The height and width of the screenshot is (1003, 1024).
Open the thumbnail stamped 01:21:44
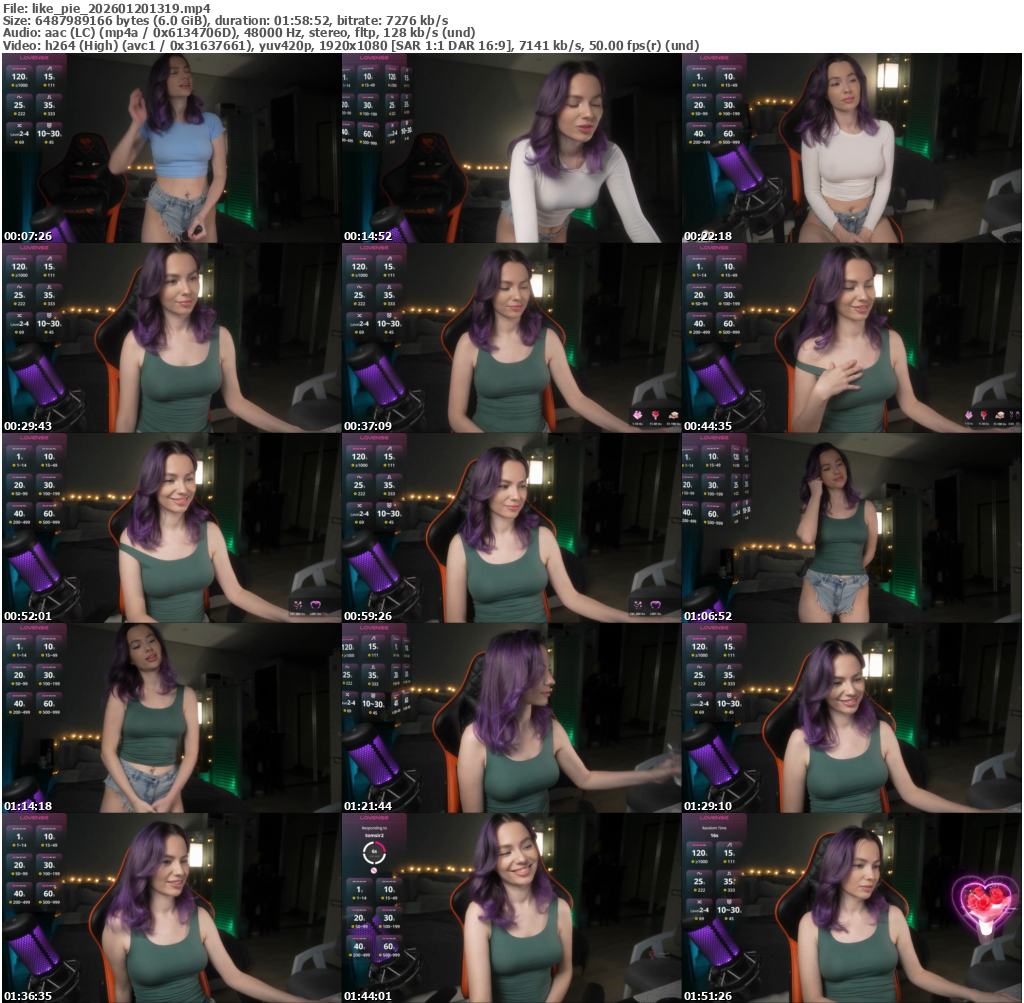tap(511, 718)
